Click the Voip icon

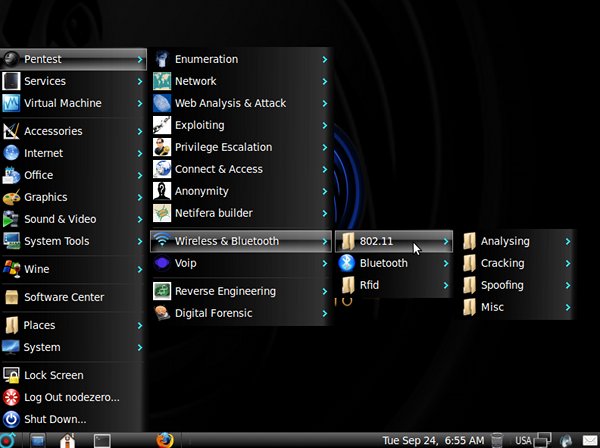point(162,263)
